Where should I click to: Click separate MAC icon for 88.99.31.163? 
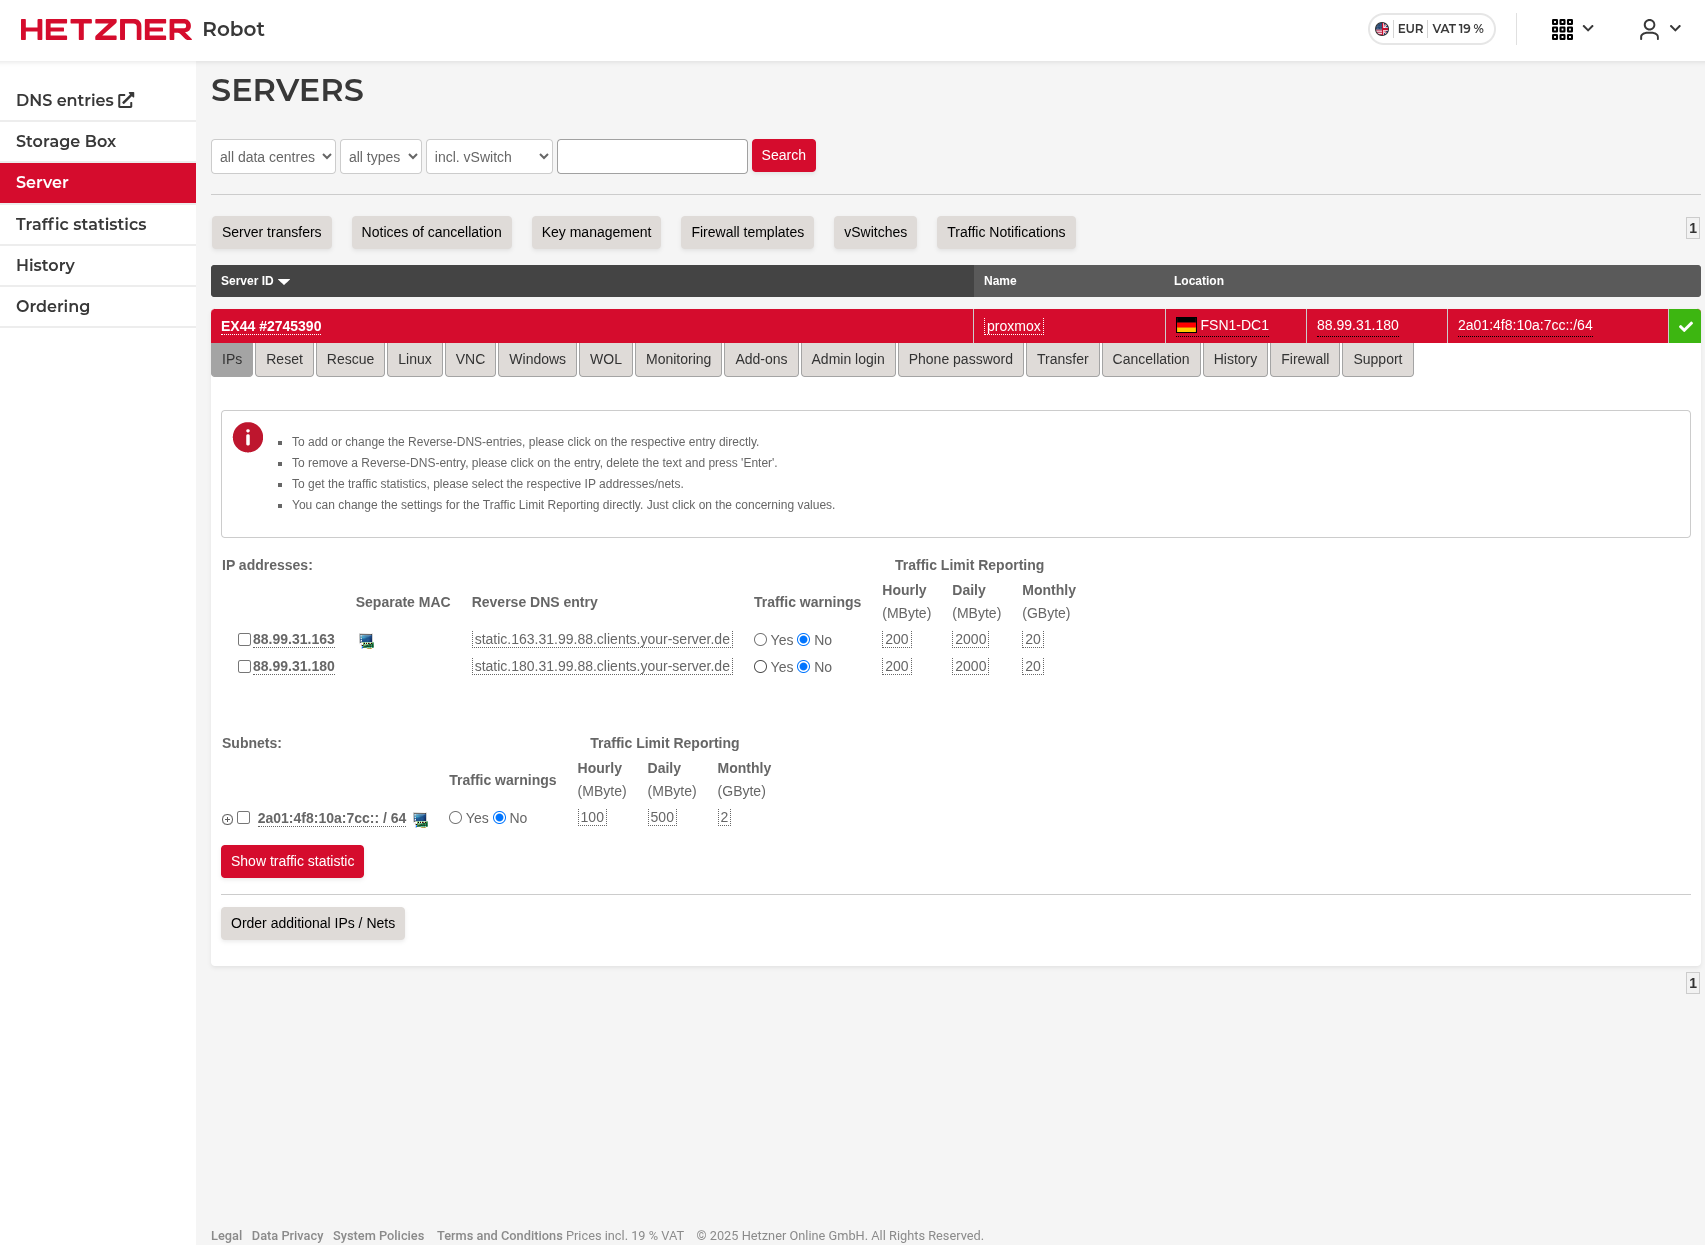(367, 641)
